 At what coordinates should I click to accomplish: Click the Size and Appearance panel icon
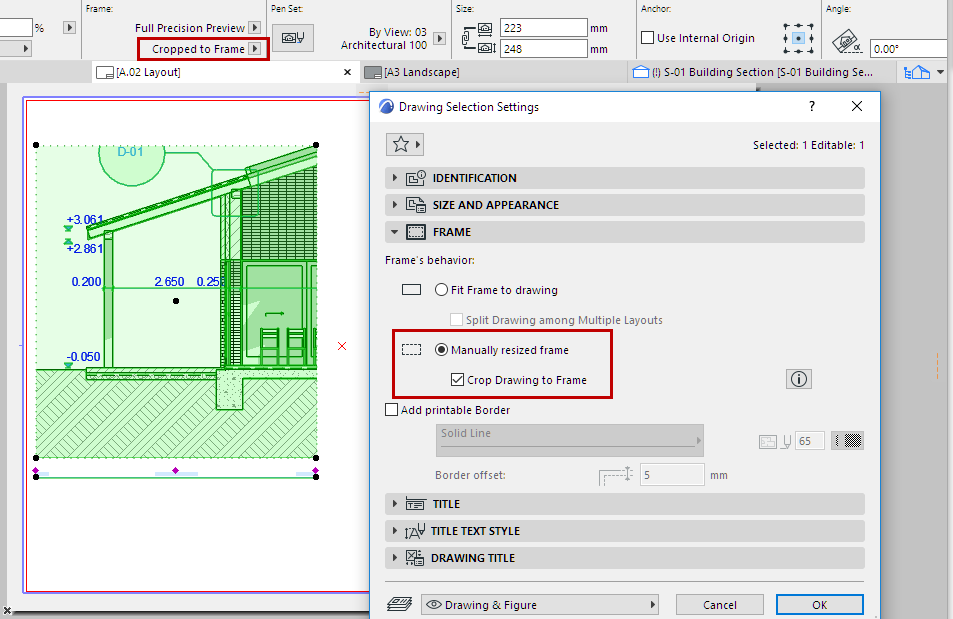(416, 205)
